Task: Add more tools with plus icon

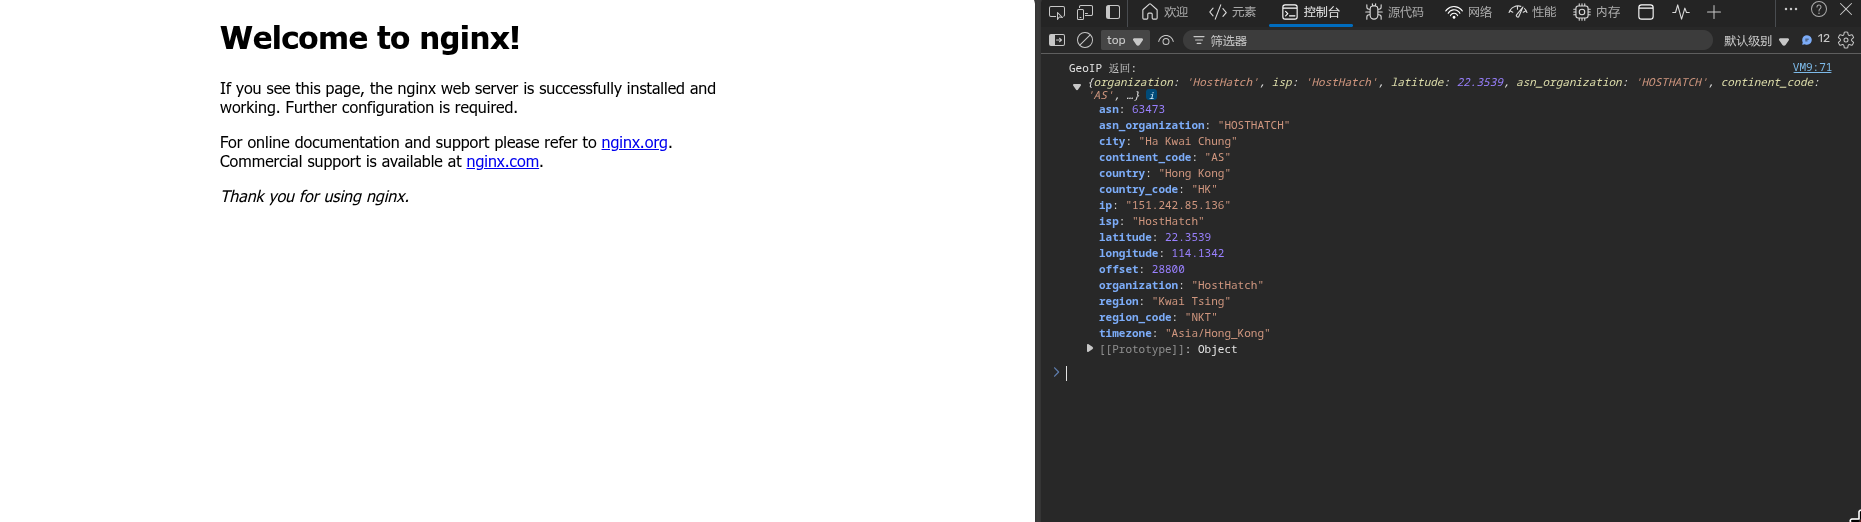Action: [x=1714, y=12]
